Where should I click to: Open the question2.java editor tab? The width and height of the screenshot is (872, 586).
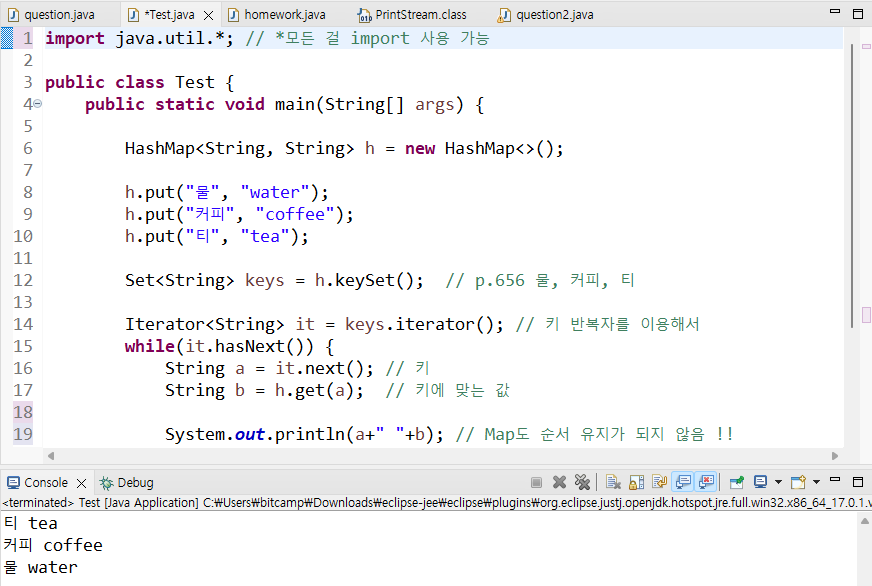point(554,15)
